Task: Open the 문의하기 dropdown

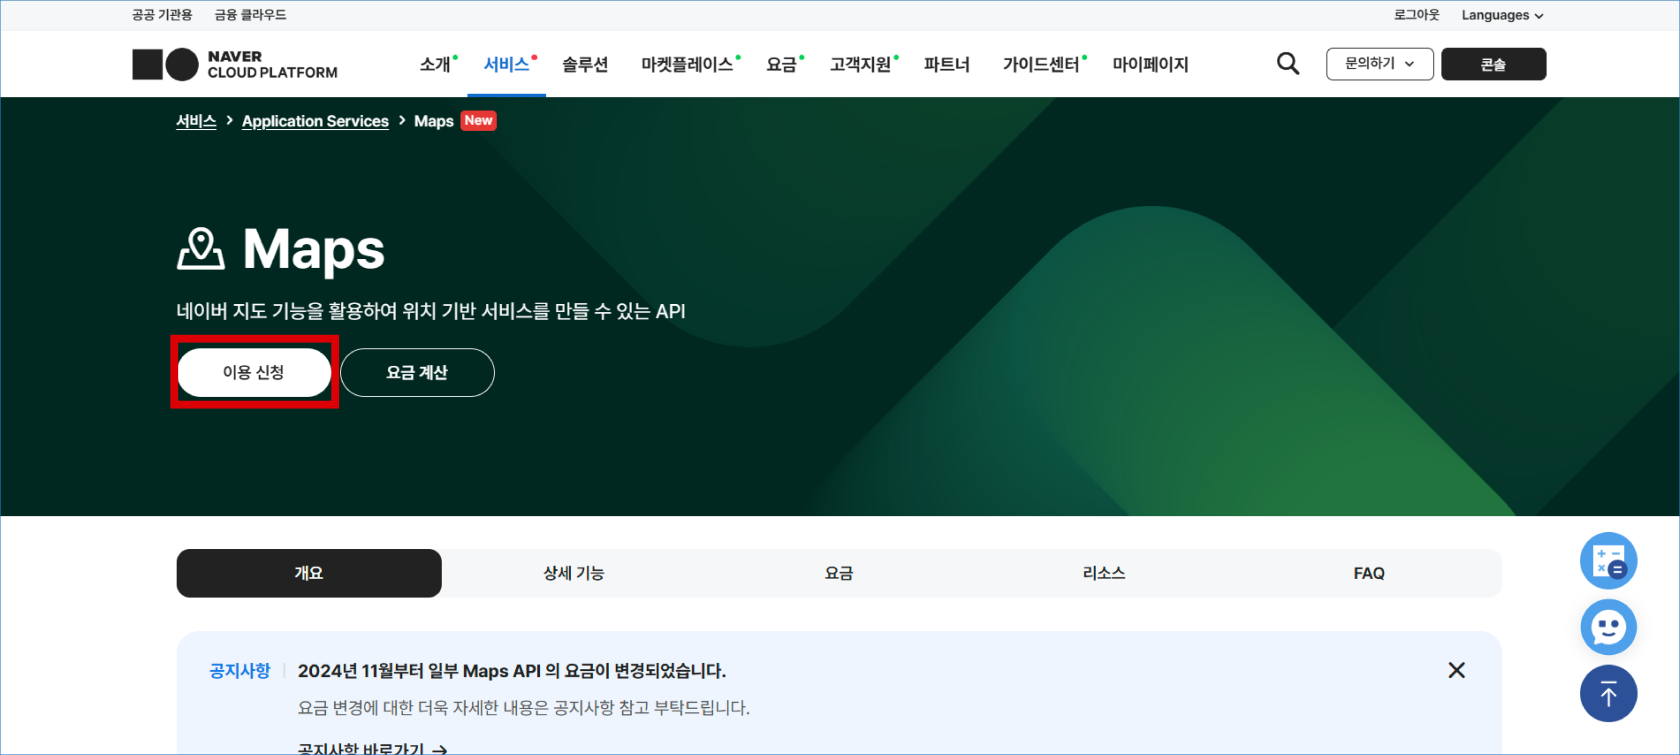Action: tap(1379, 64)
